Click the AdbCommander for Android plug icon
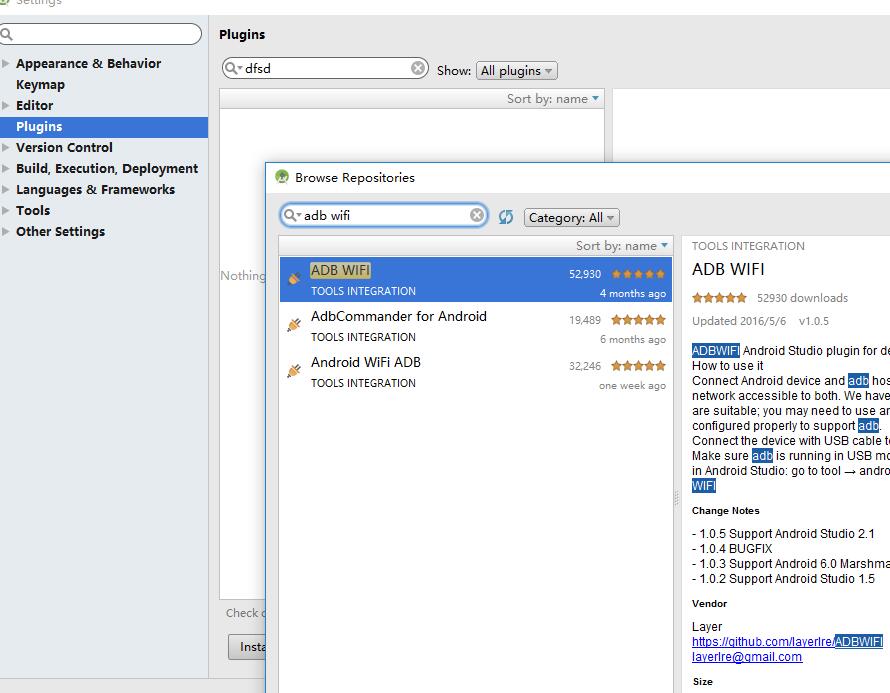890x693 pixels. click(x=294, y=325)
